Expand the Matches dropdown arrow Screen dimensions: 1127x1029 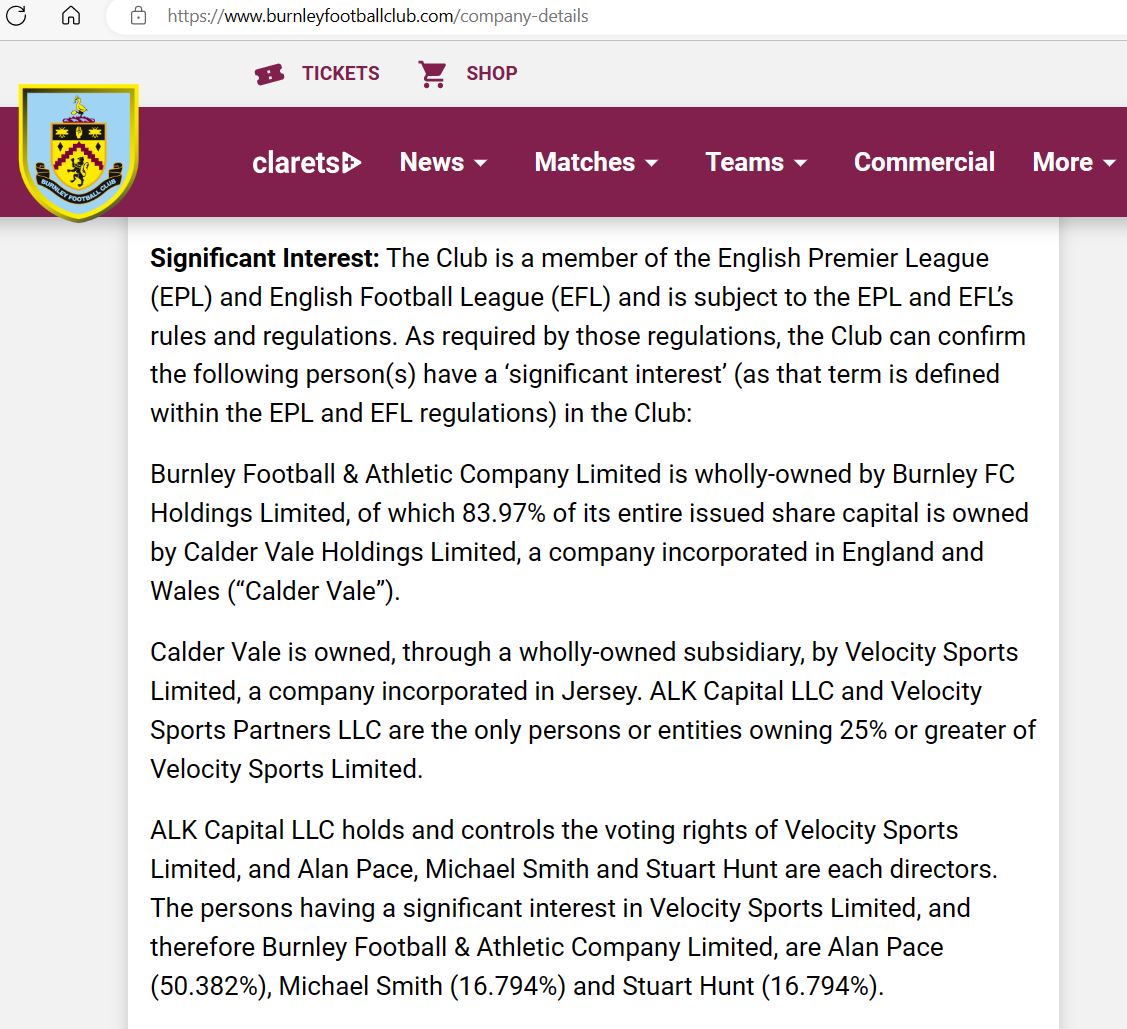pyautogui.click(x=652, y=163)
